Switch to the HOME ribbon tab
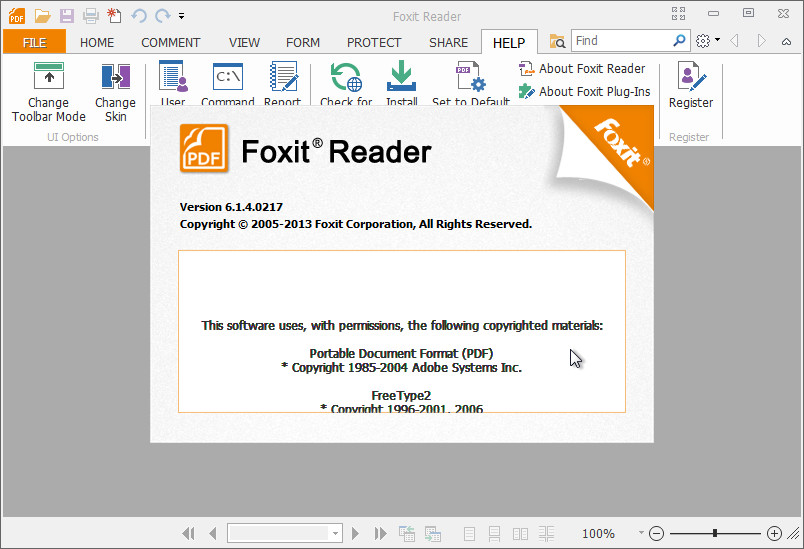 97,43
